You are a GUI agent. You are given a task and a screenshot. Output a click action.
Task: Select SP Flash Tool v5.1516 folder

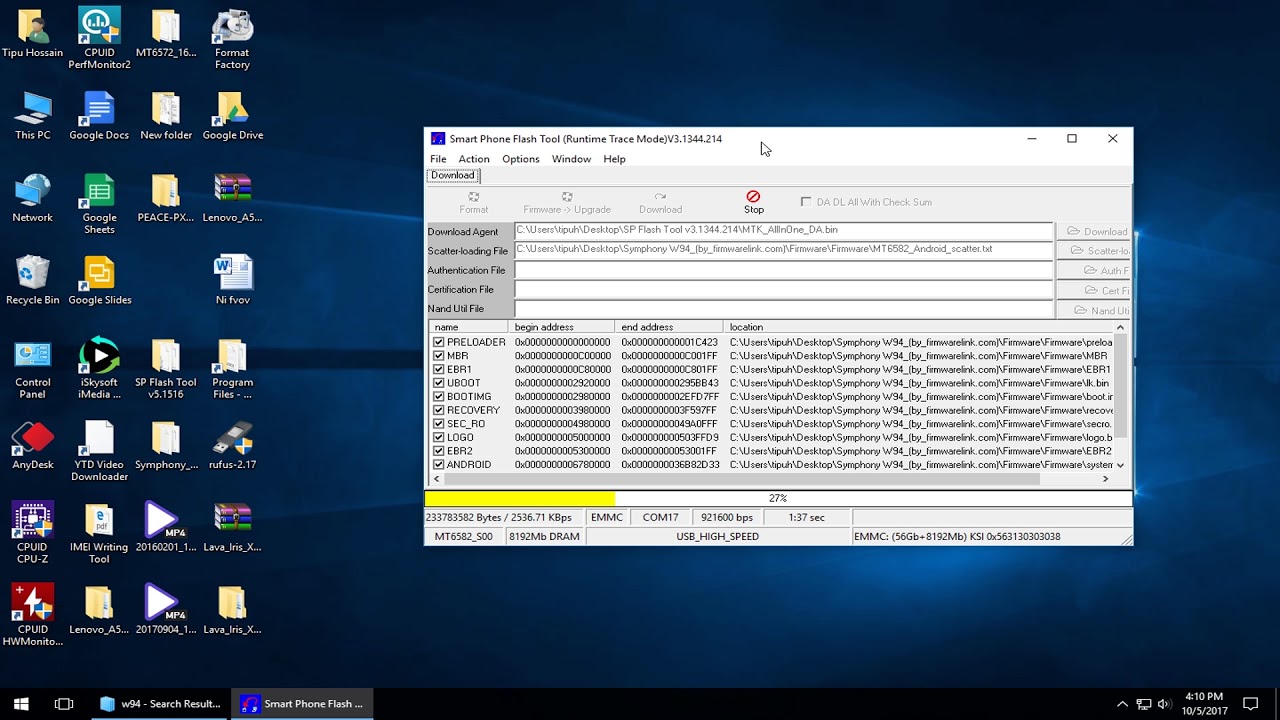(166, 369)
